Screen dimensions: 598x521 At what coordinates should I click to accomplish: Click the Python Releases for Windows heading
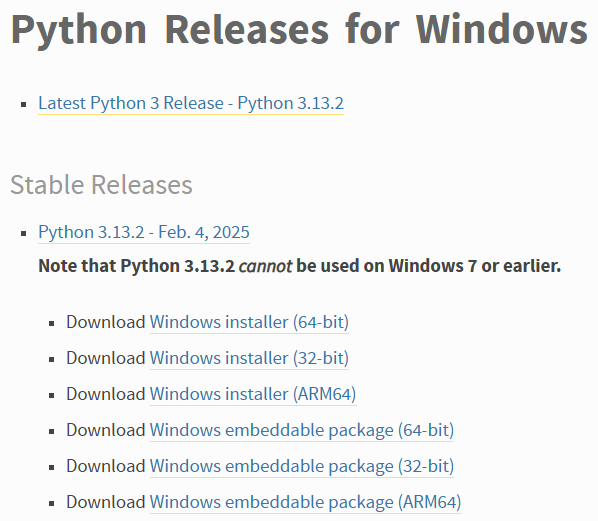[299, 30]
